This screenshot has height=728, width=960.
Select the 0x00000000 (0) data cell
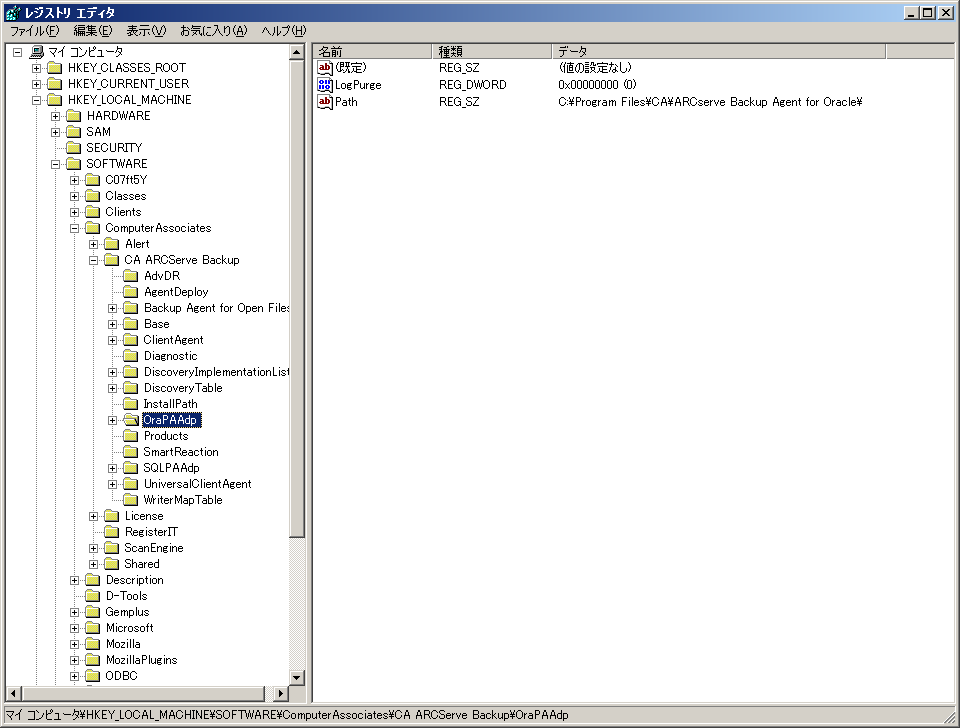pos(597,85)
